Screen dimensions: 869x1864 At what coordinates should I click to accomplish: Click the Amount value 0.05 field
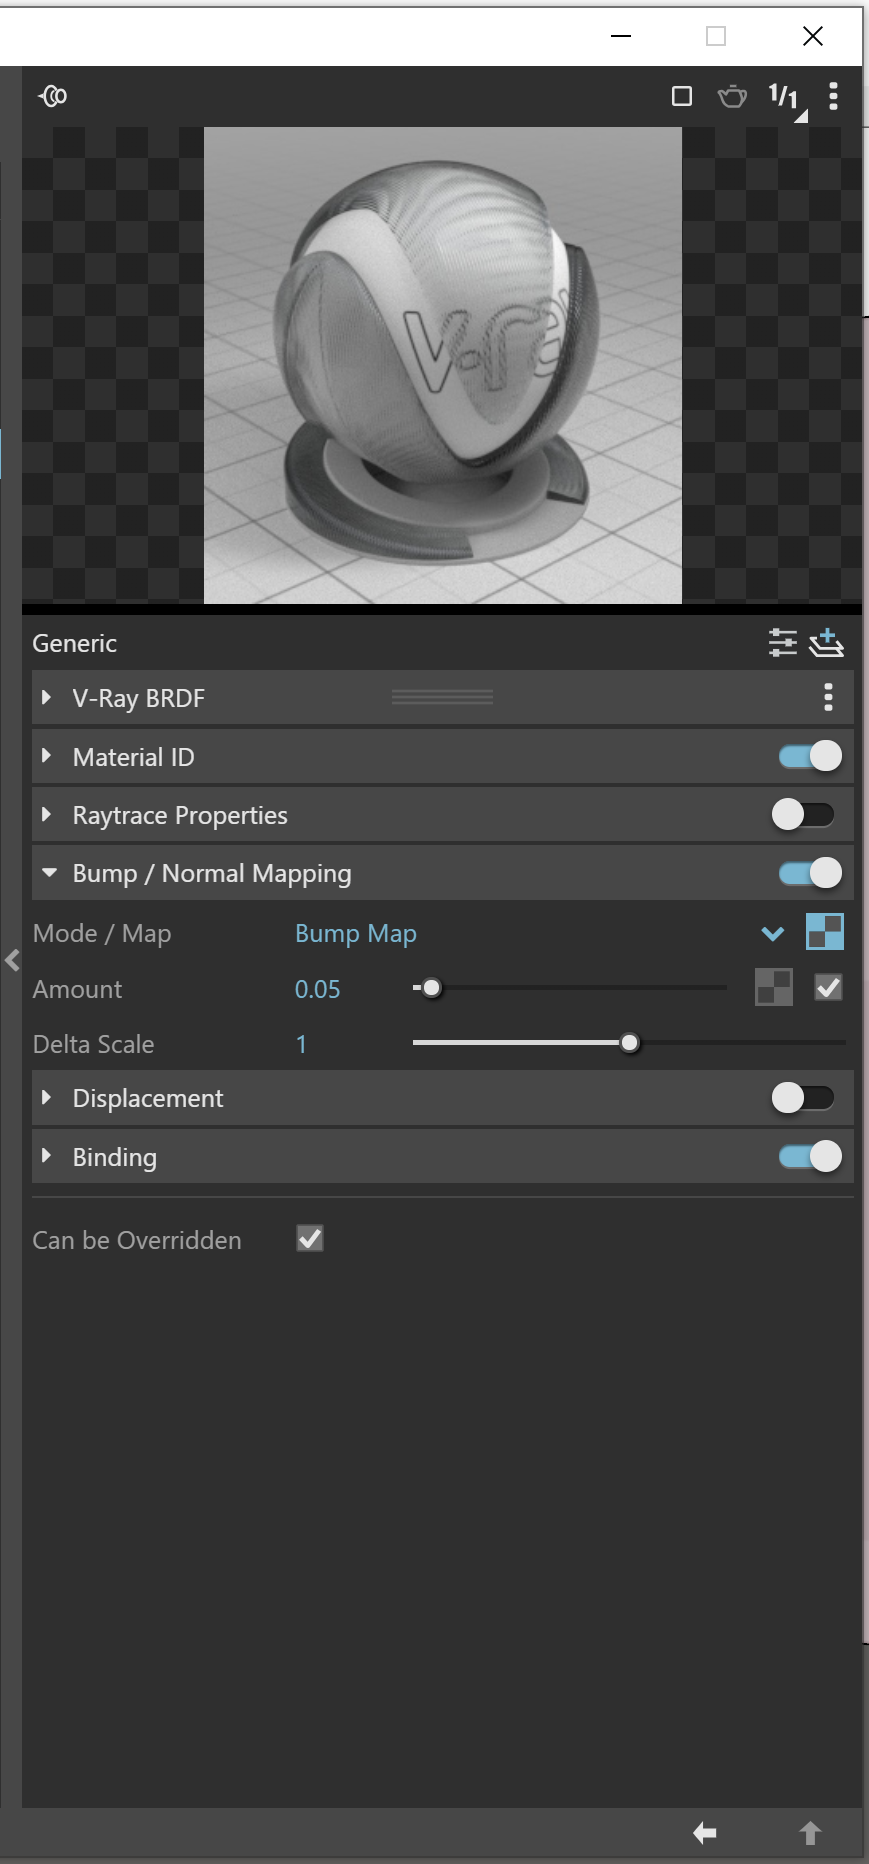[x=318, y=989]
